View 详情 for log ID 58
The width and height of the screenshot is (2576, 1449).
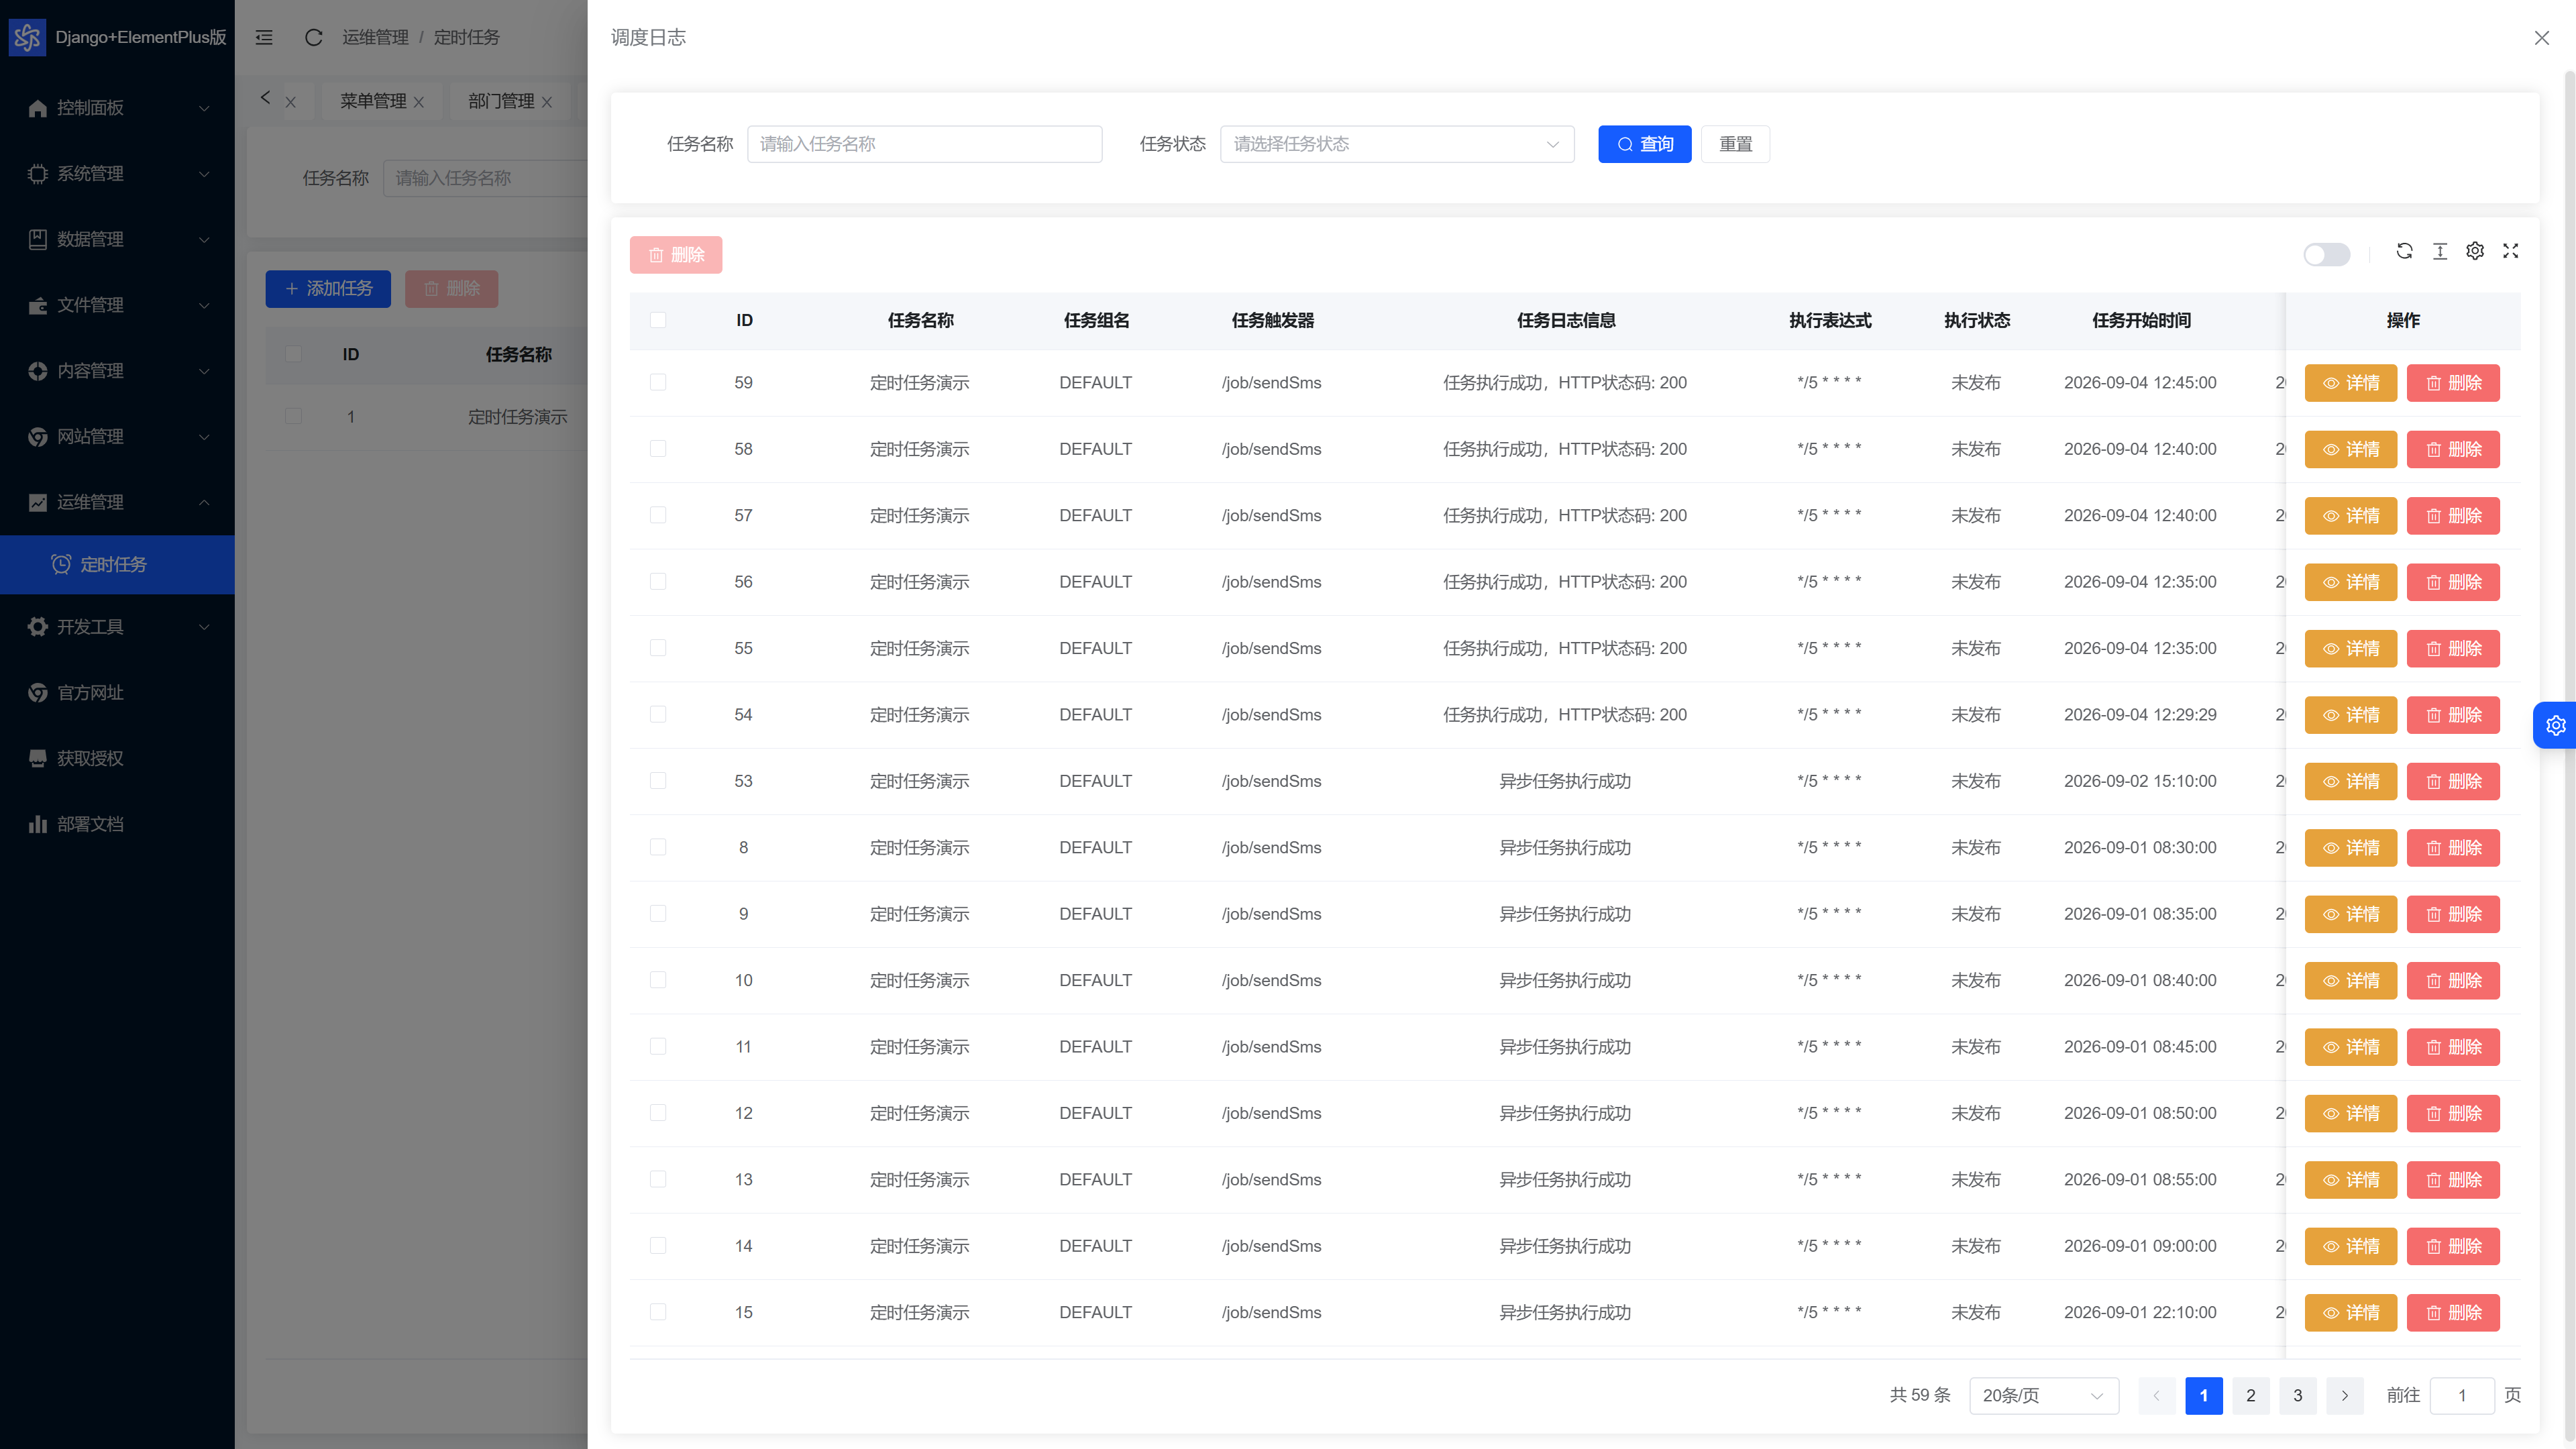pyautogui.click(x=2350, y=449)
